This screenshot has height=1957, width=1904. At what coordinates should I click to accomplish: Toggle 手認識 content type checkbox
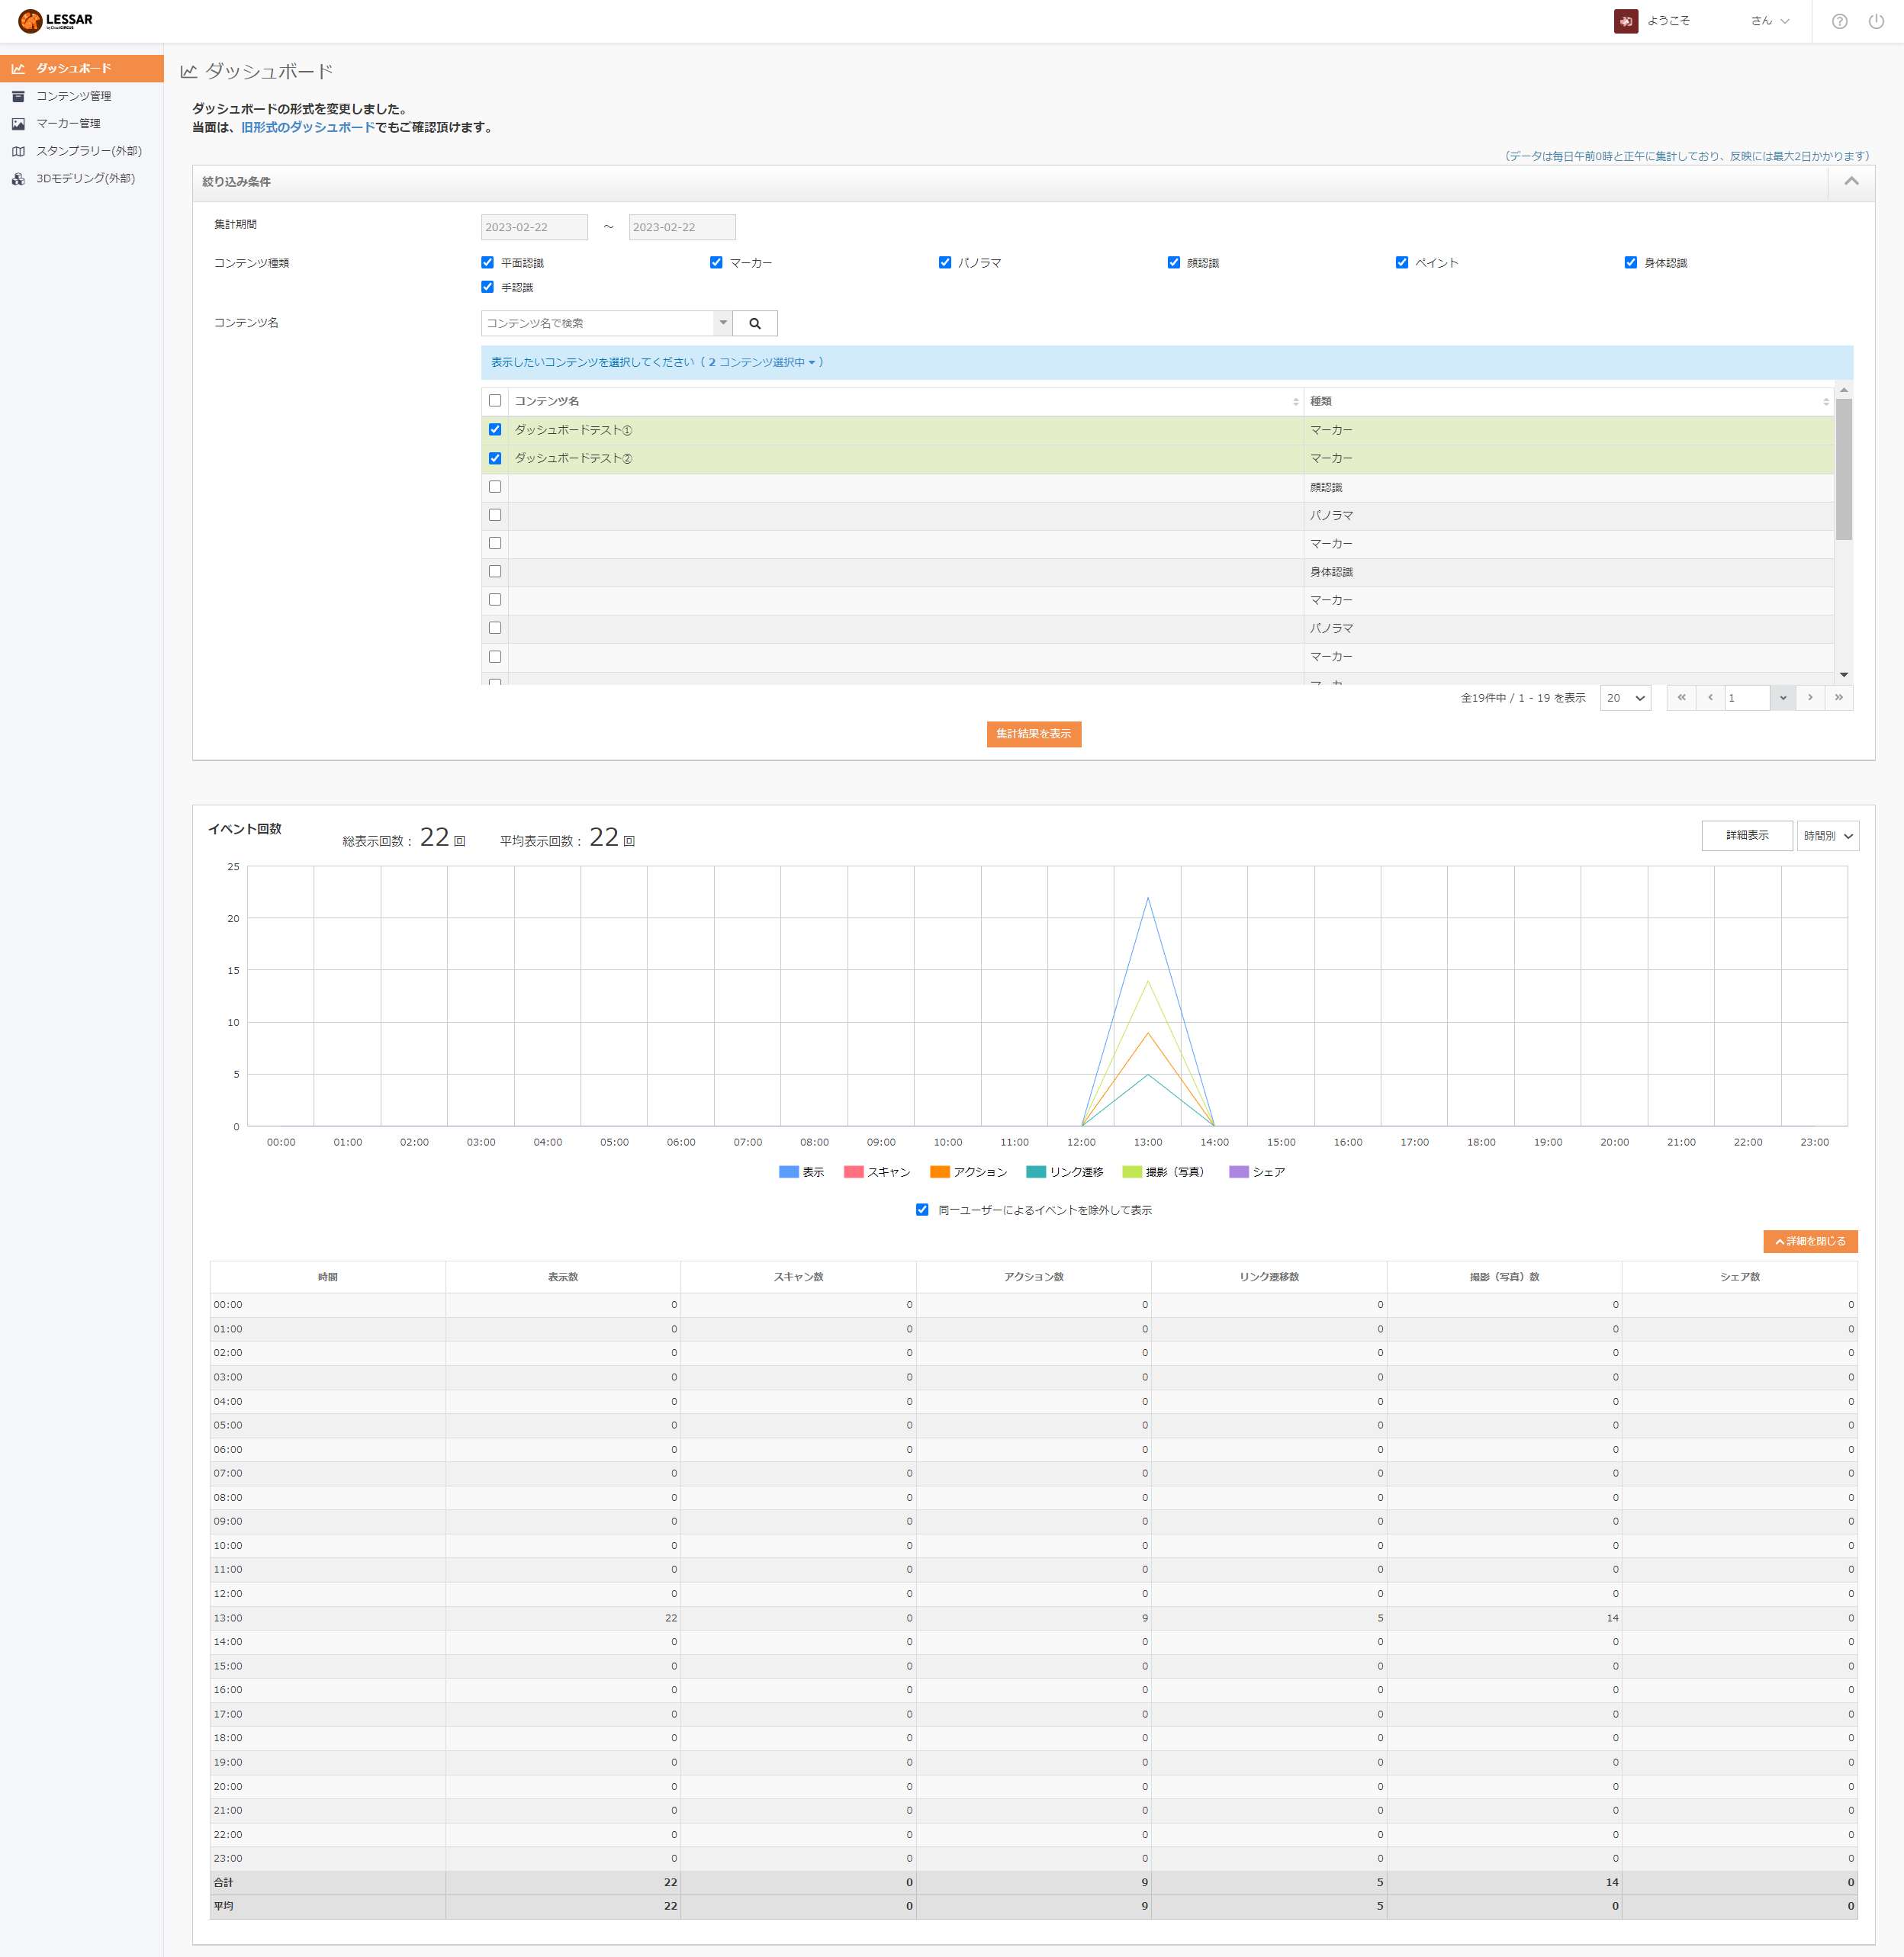coord(488,287)
